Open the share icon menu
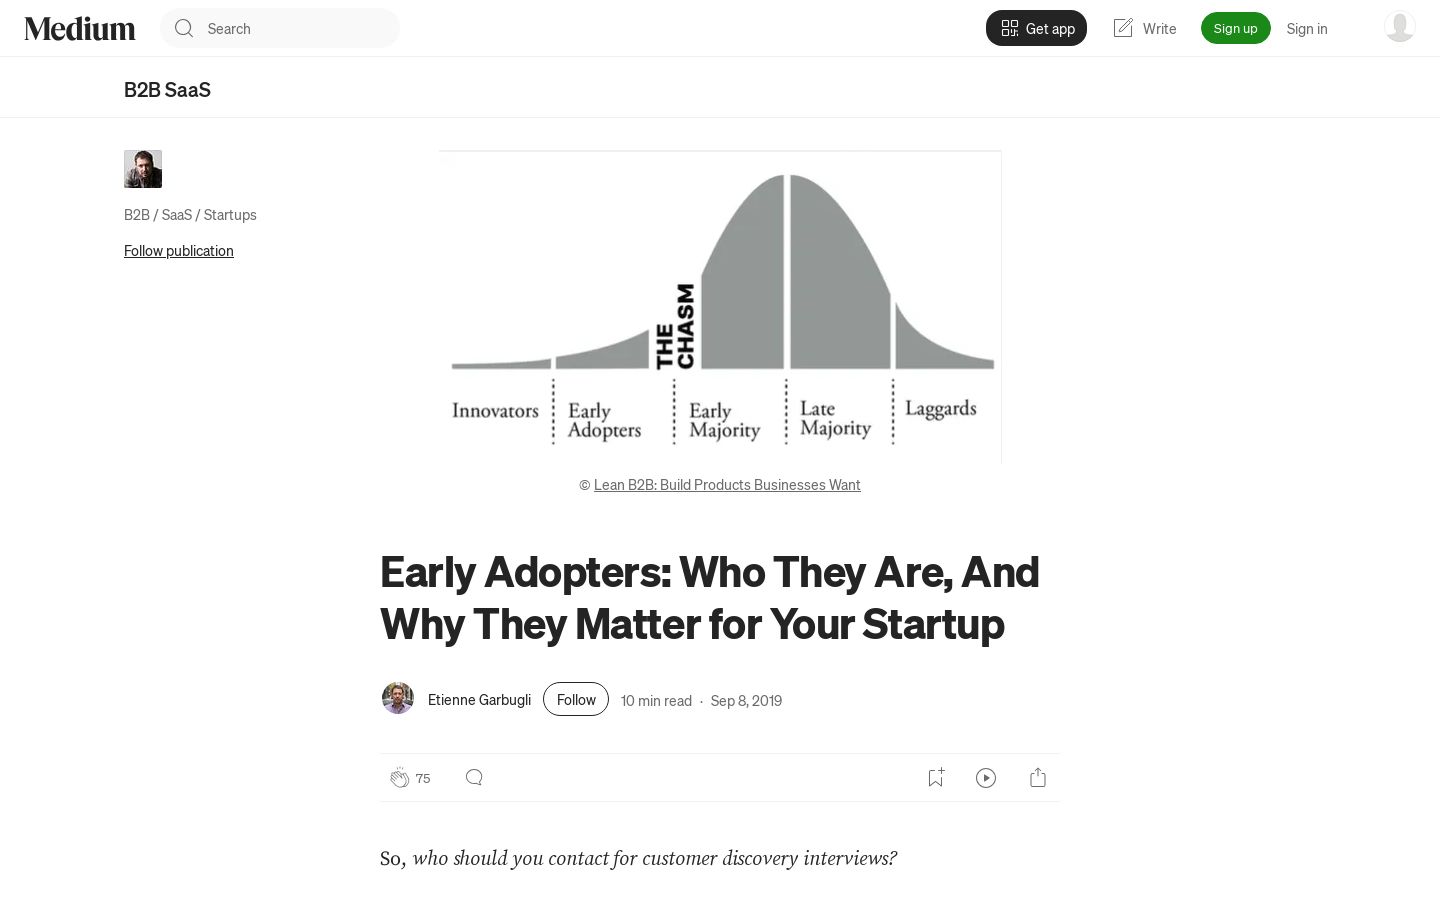This screenshot has height=900, width=1440. click(1038, 777)
